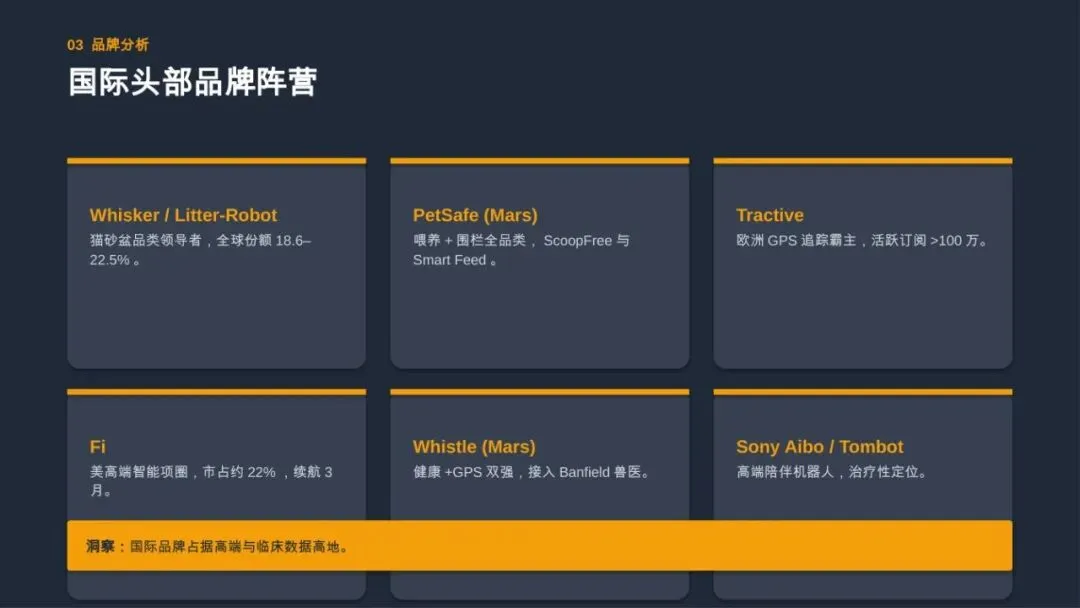Select the slide title "国际头部品牌阵营"
This screenshot has width=1080, height=608.
(x=192, y=82)
